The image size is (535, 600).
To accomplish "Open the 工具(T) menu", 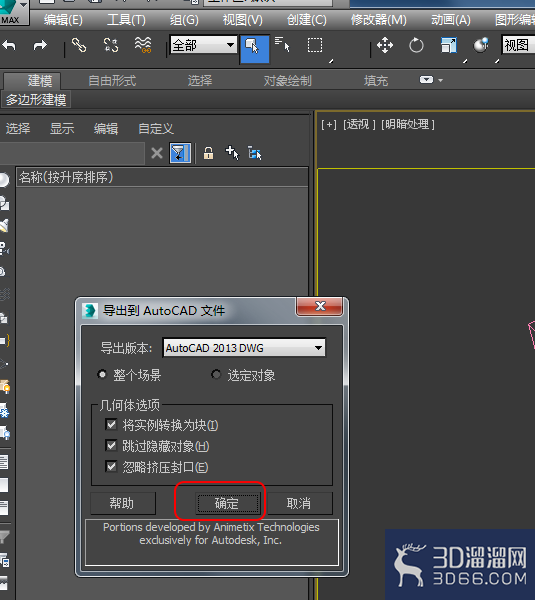I will pyautogui.click(x=126, y=20).
